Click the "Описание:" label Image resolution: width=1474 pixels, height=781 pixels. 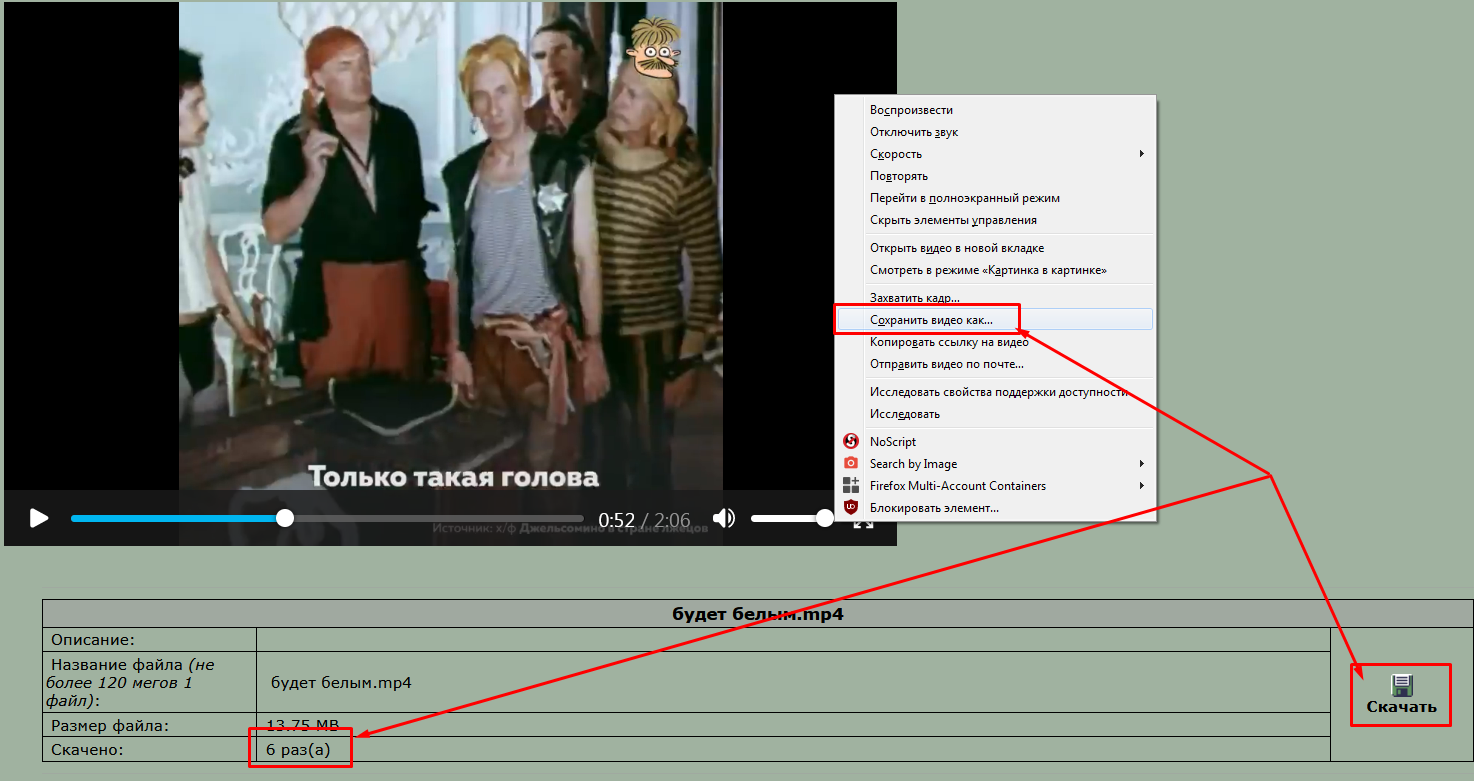(93, 639)
